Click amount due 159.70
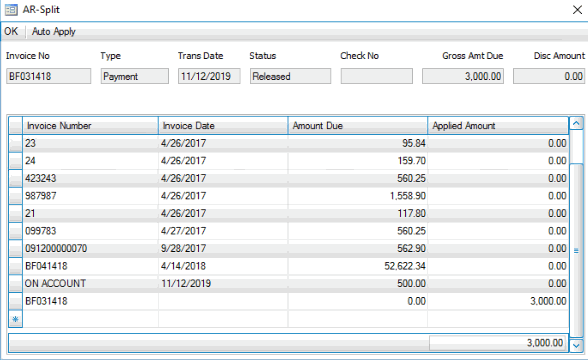The height and width of the screenshot is (360, 588). tap(358, 161)
